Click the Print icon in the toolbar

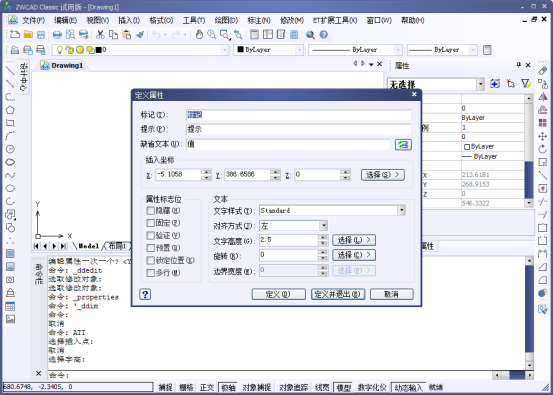point(57,35)
